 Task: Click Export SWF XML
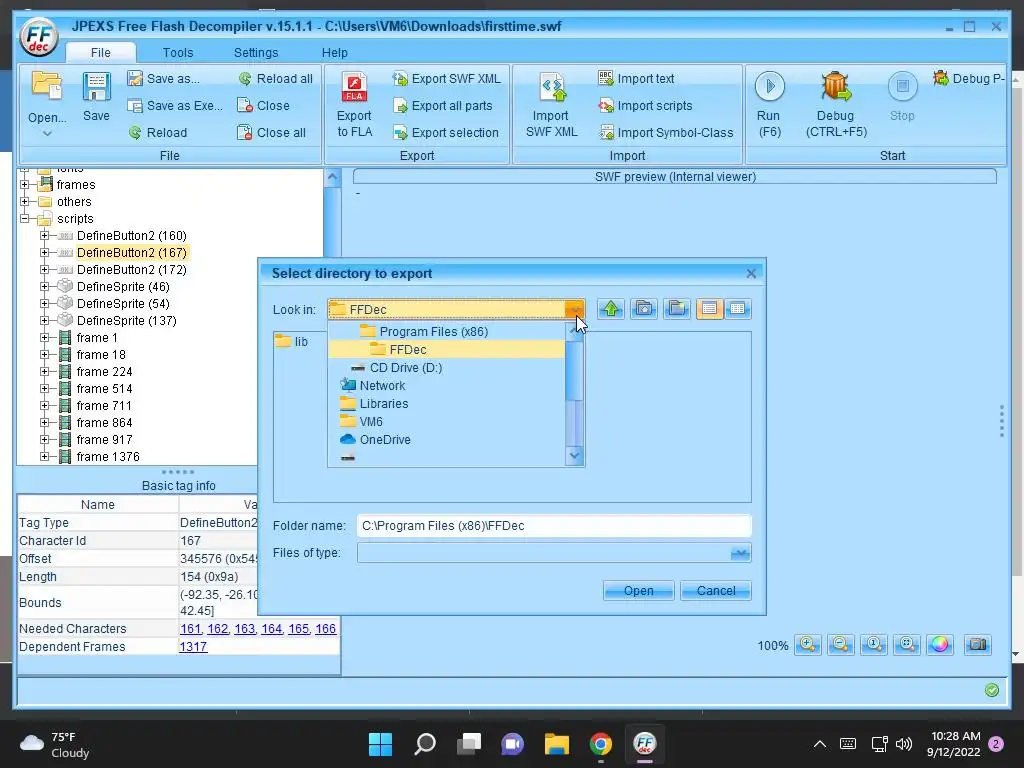(447, 78)
